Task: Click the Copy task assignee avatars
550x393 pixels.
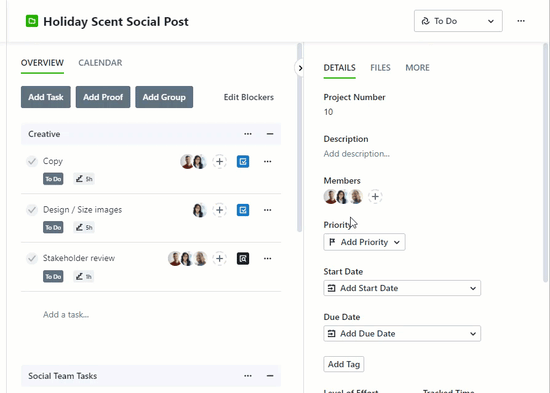Action: (x=193, y=161)
